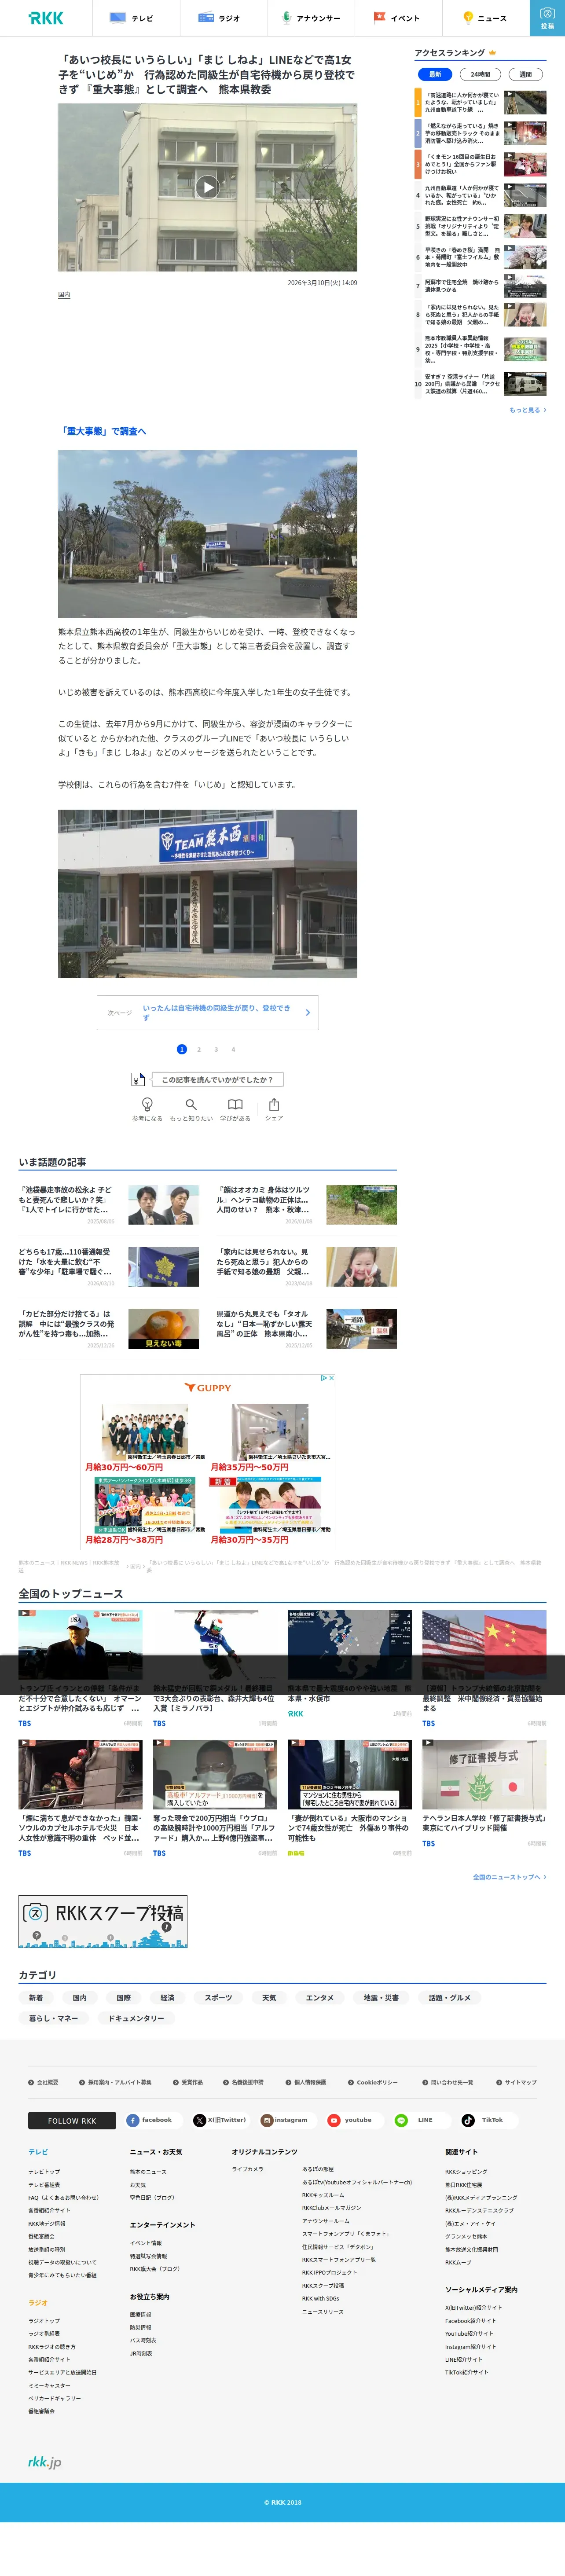Click the もっと知りたい magnifier icon

tap(191, 1104)
